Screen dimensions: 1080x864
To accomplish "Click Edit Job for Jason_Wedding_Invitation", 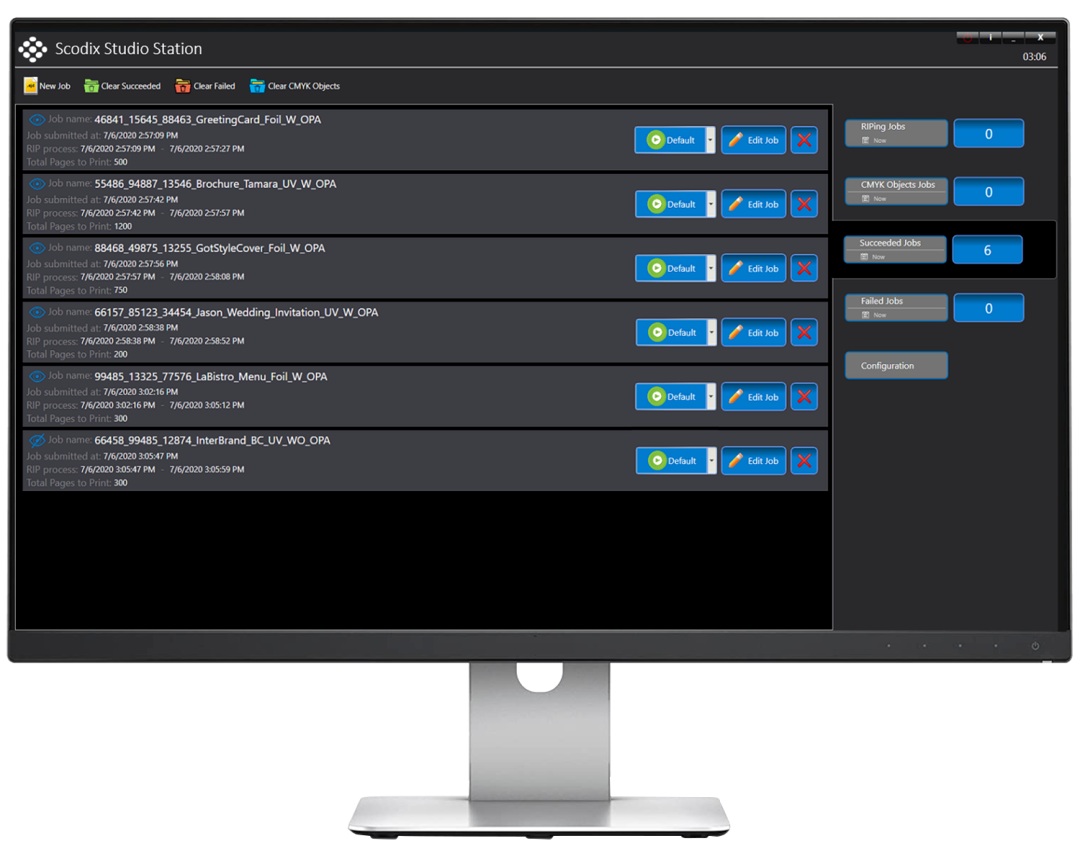I will click(753, 333).
